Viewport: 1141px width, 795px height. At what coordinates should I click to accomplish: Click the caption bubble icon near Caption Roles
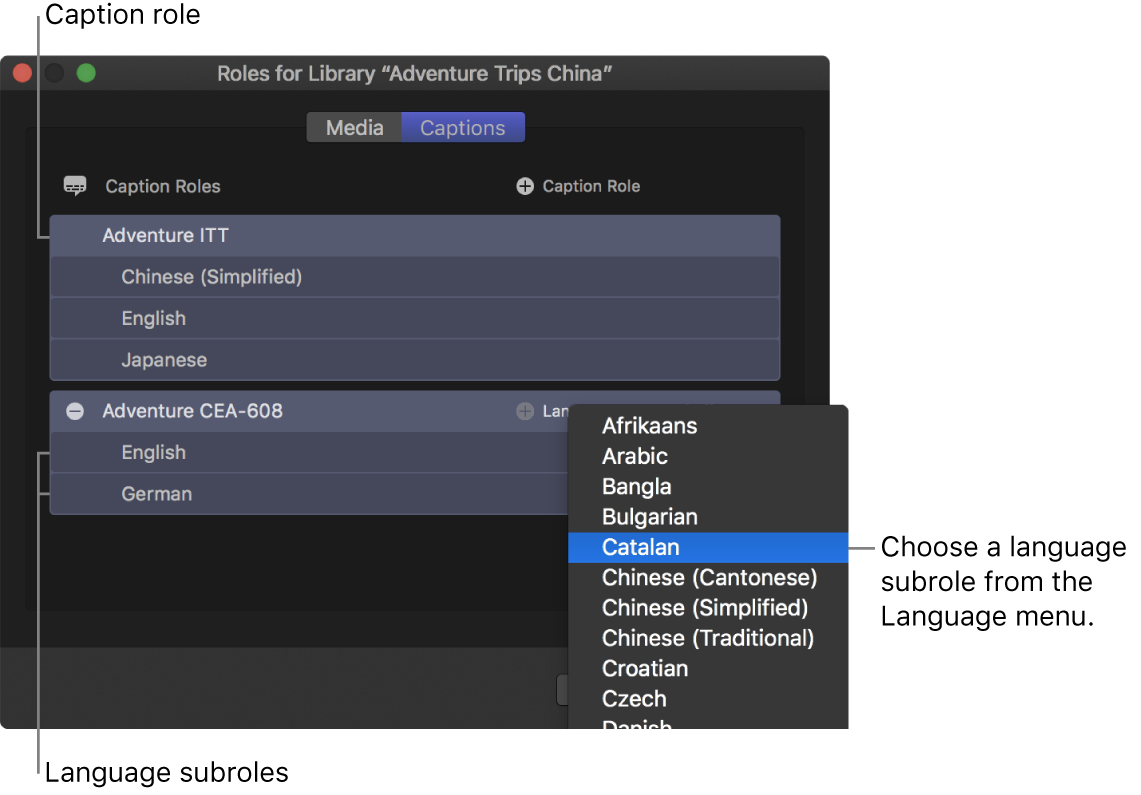(x=75, y=186)
